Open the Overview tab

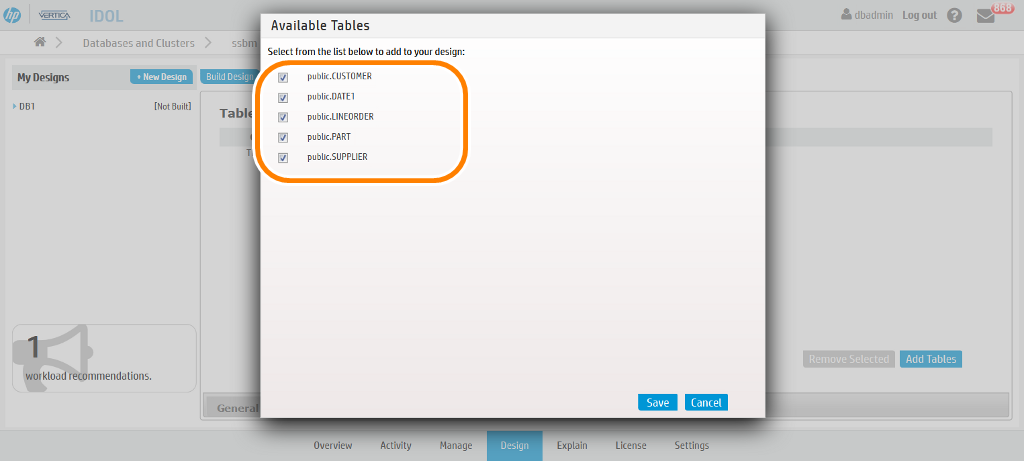pos(332,445)
